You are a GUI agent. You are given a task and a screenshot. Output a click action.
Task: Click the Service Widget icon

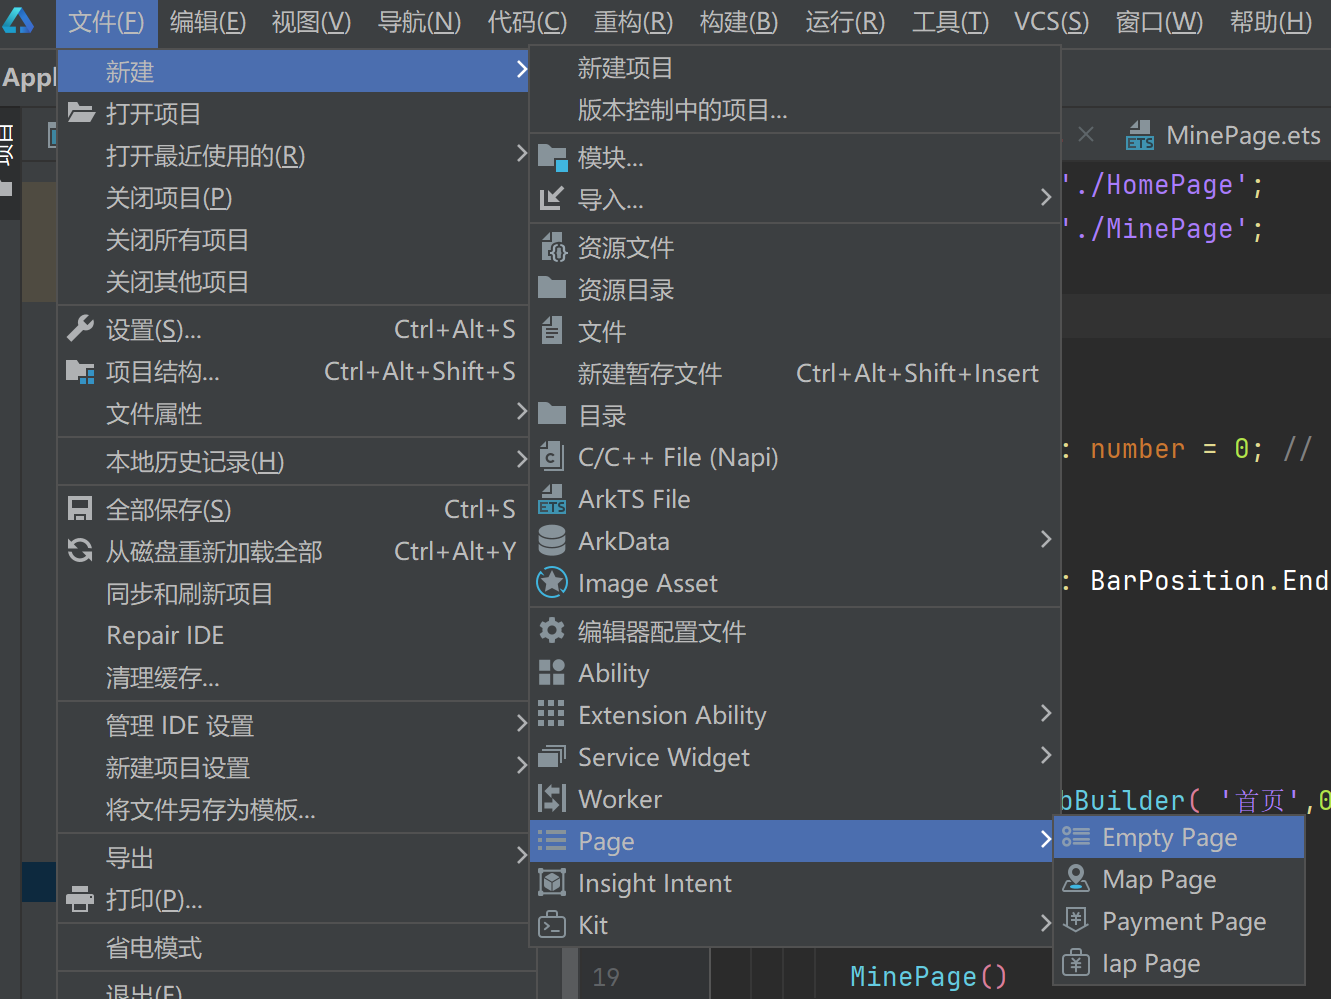(x=552, y=756)
